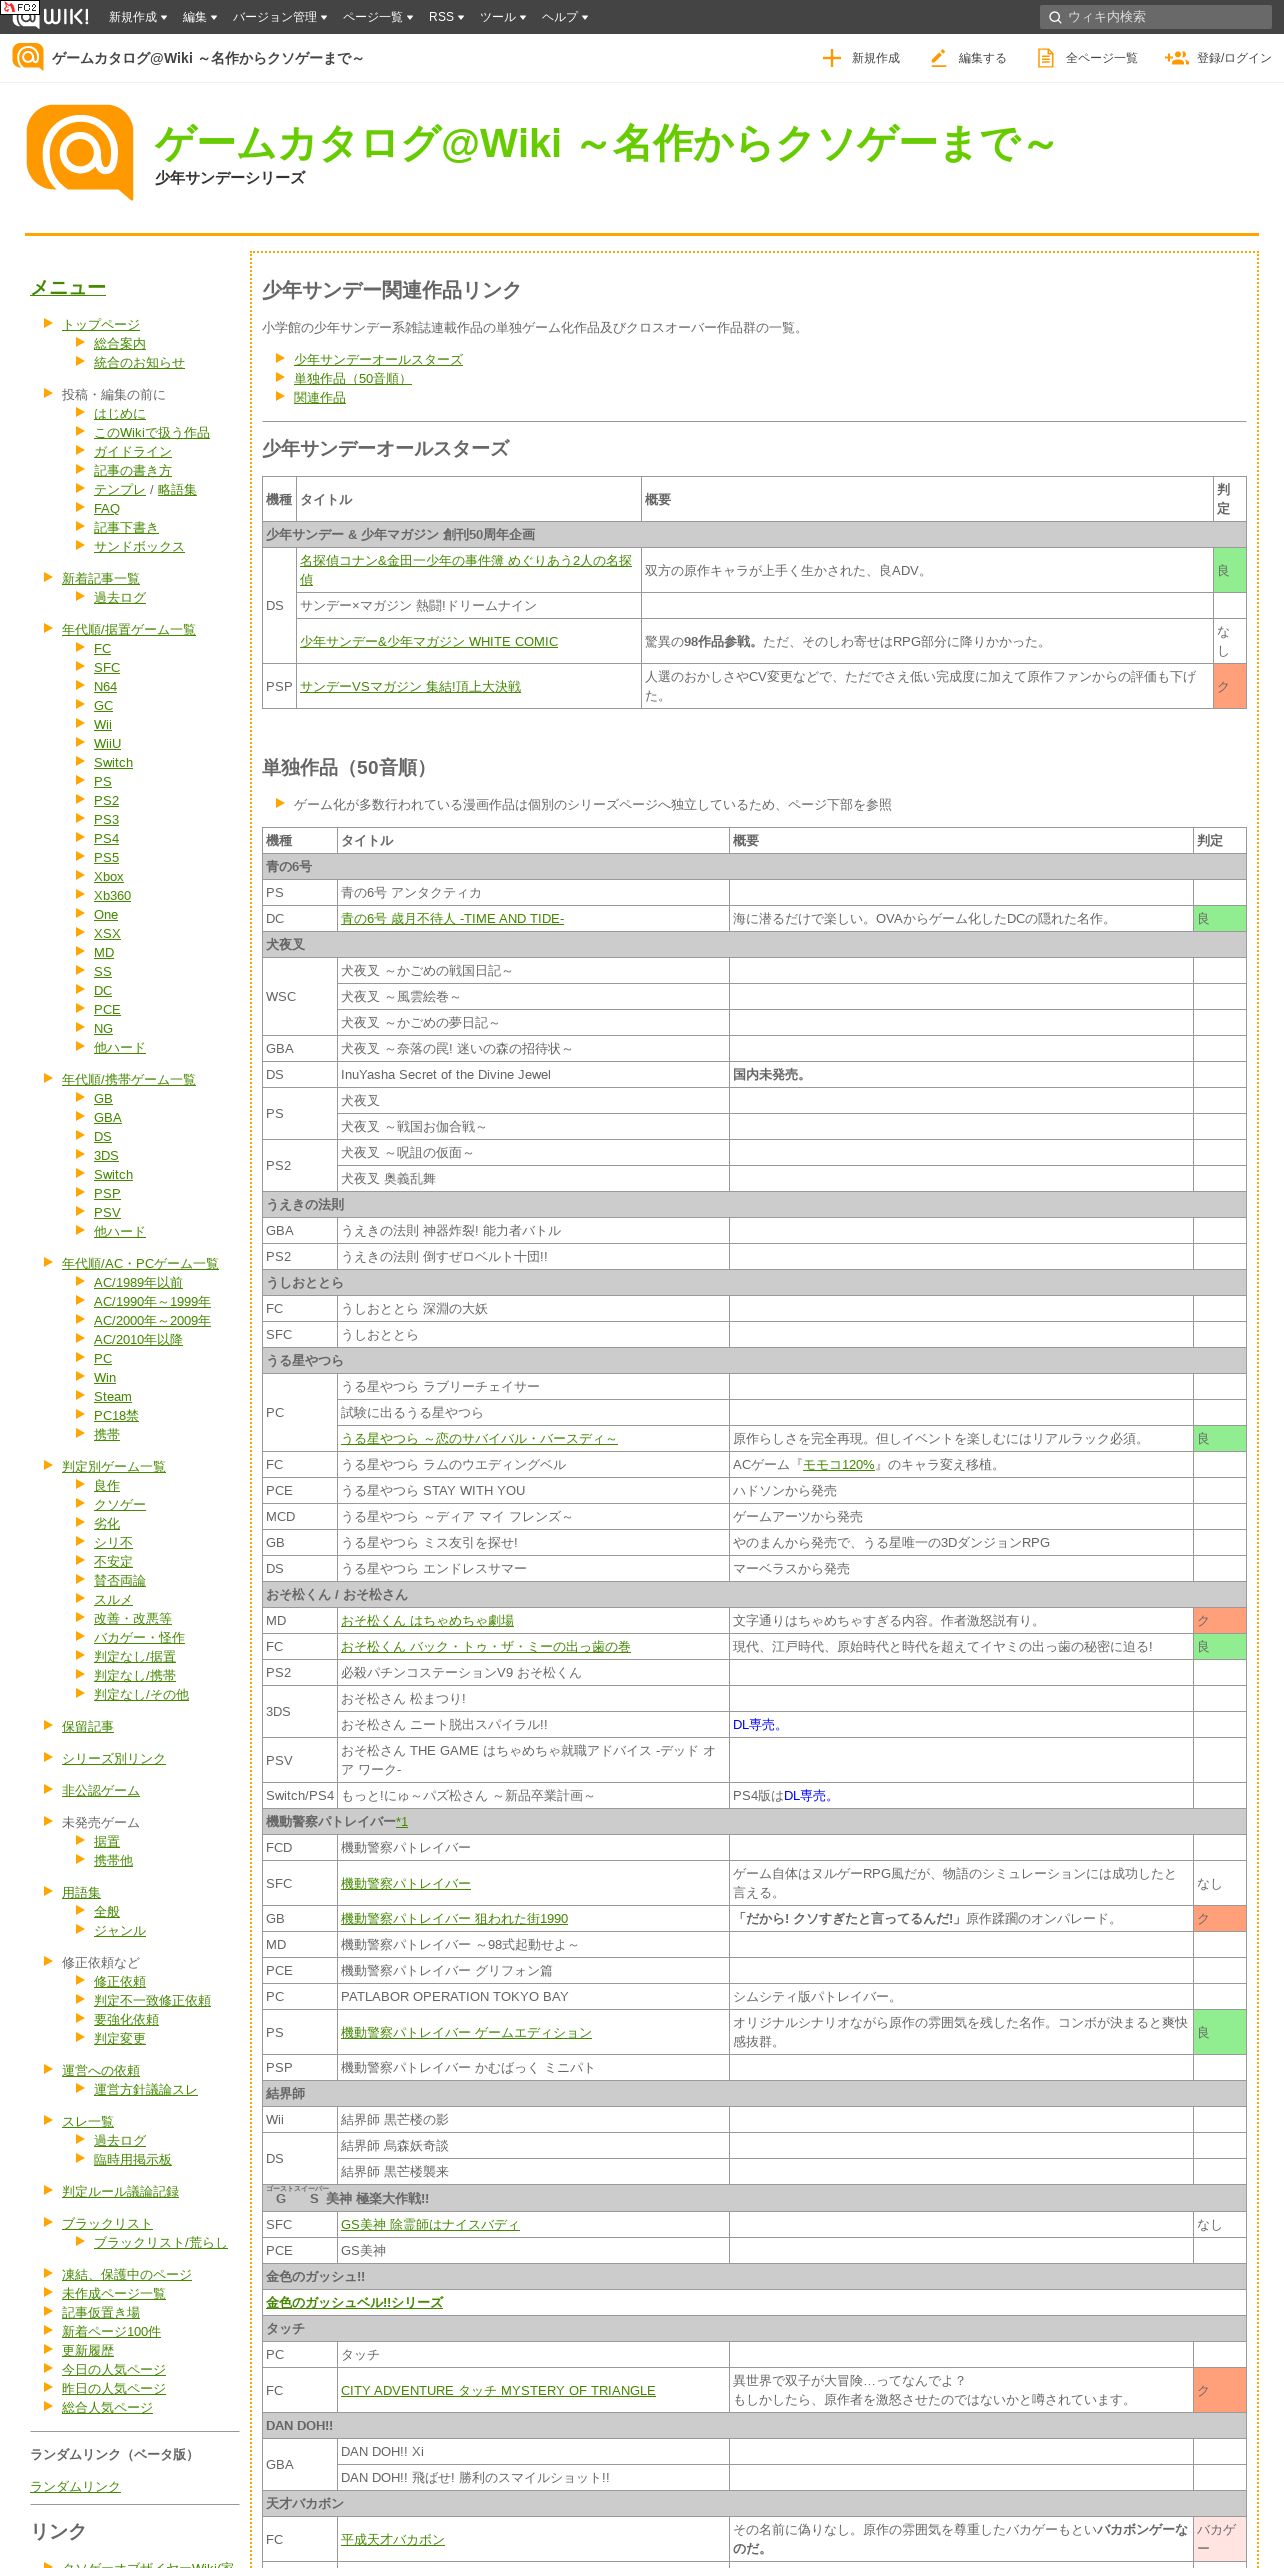Click the メニュー sidebar heading link
This screenshot has width=1284, height=2568.
point(68,288)
